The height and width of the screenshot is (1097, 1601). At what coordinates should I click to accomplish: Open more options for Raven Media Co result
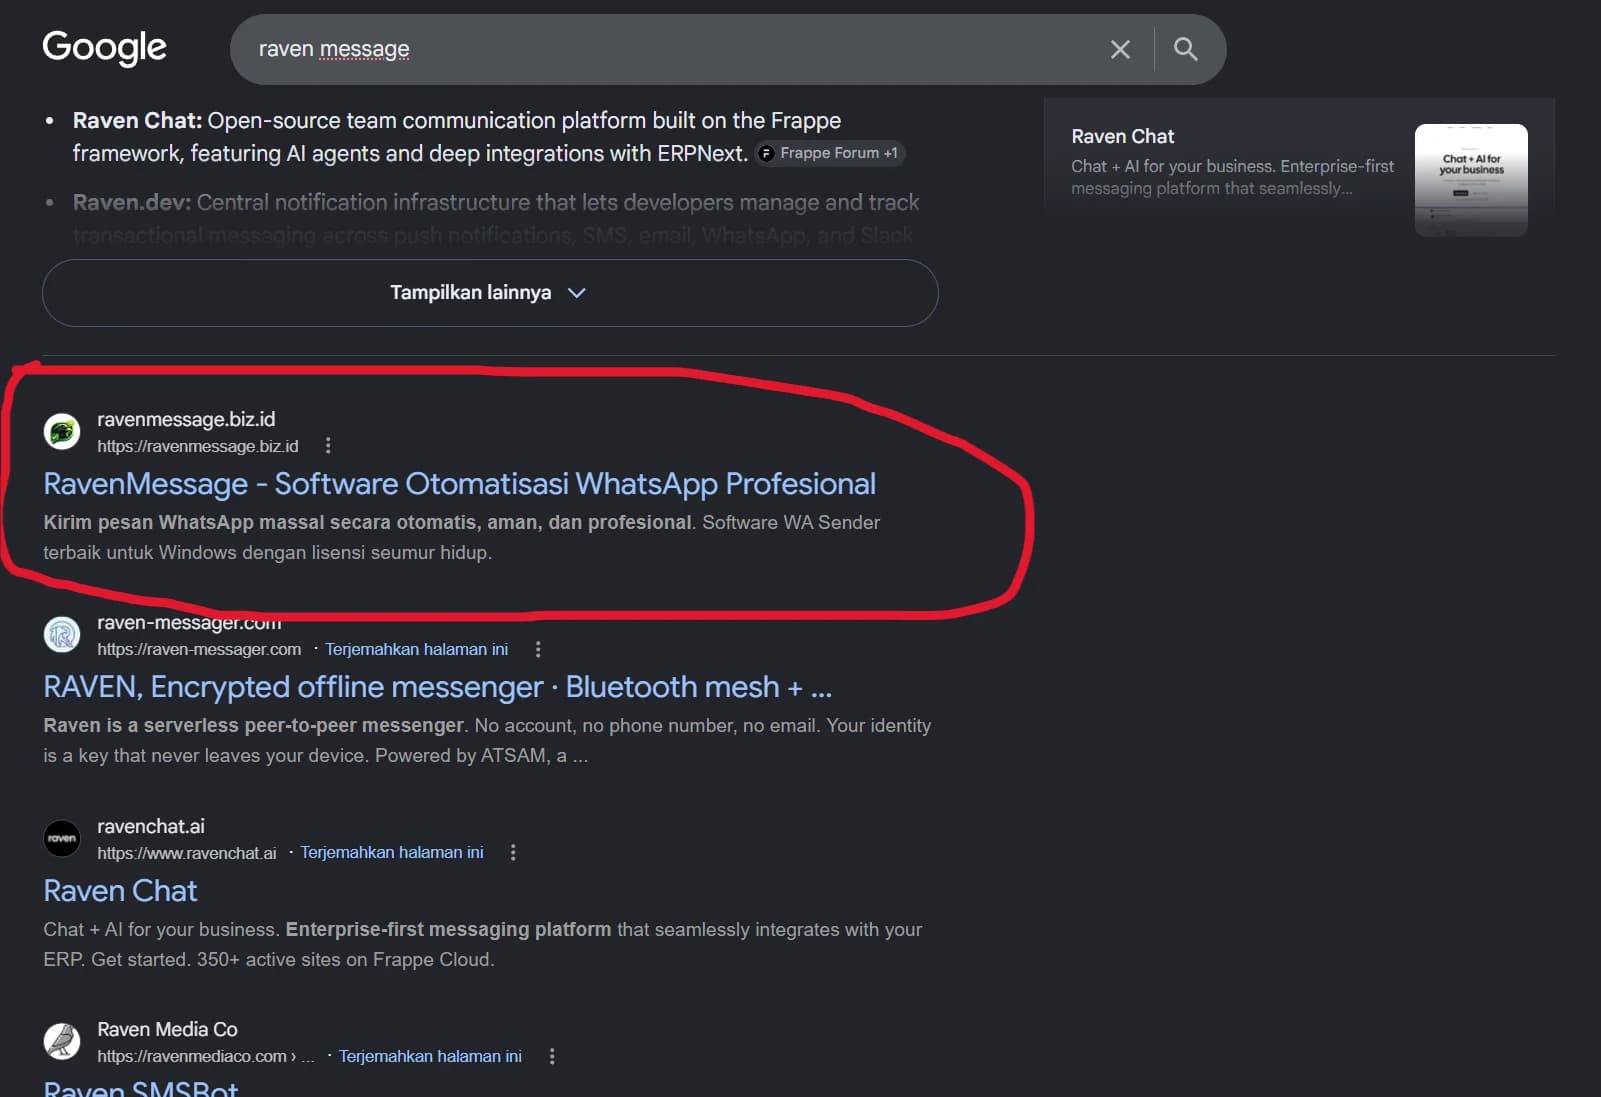(x=552, y=1056)
